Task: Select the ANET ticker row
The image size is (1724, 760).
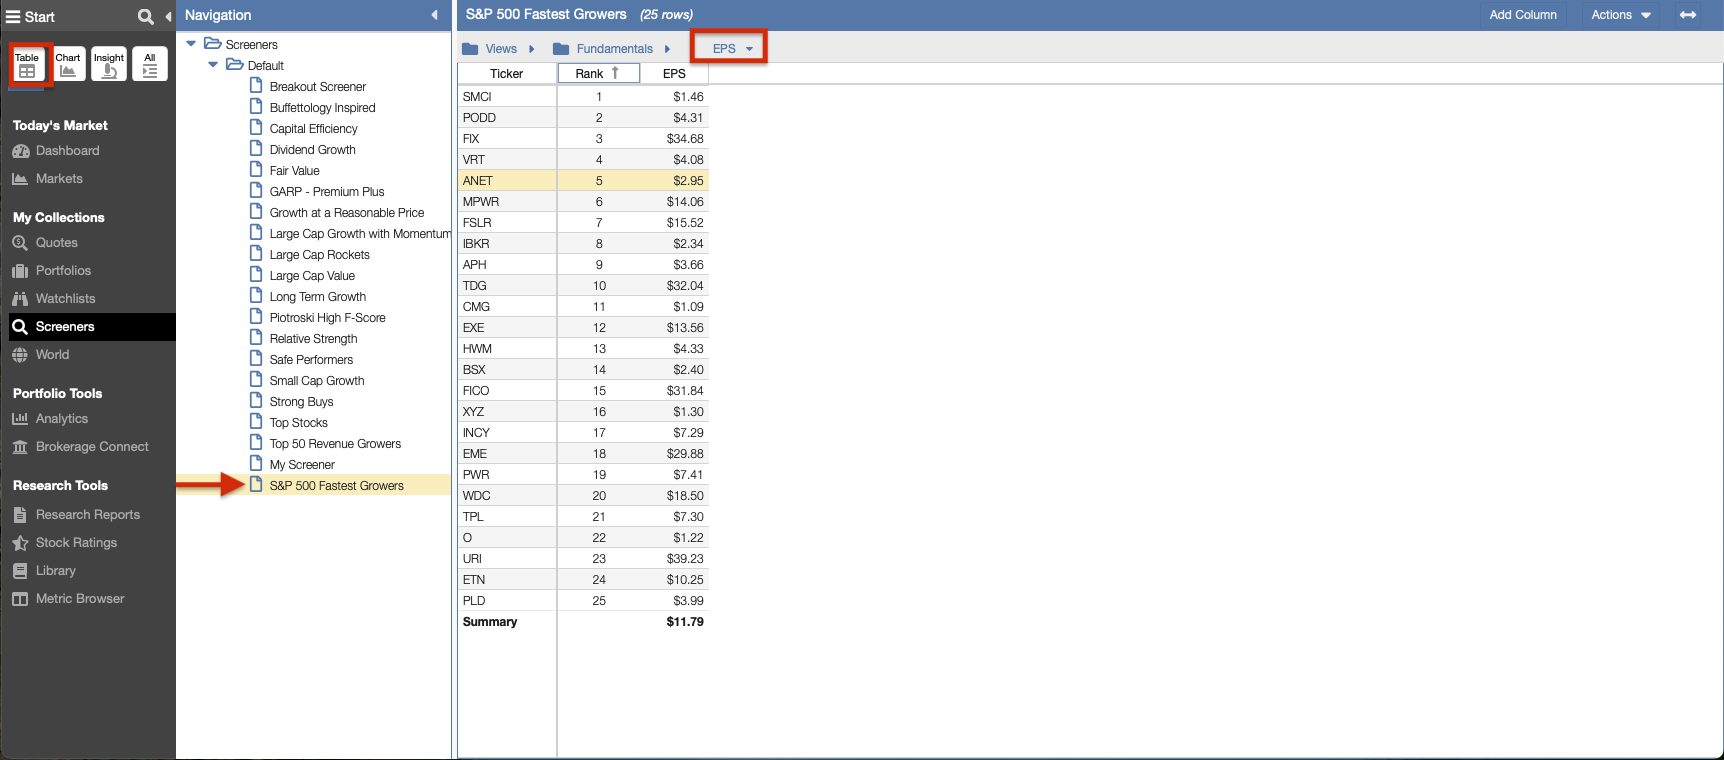Action: coord(583,181)
